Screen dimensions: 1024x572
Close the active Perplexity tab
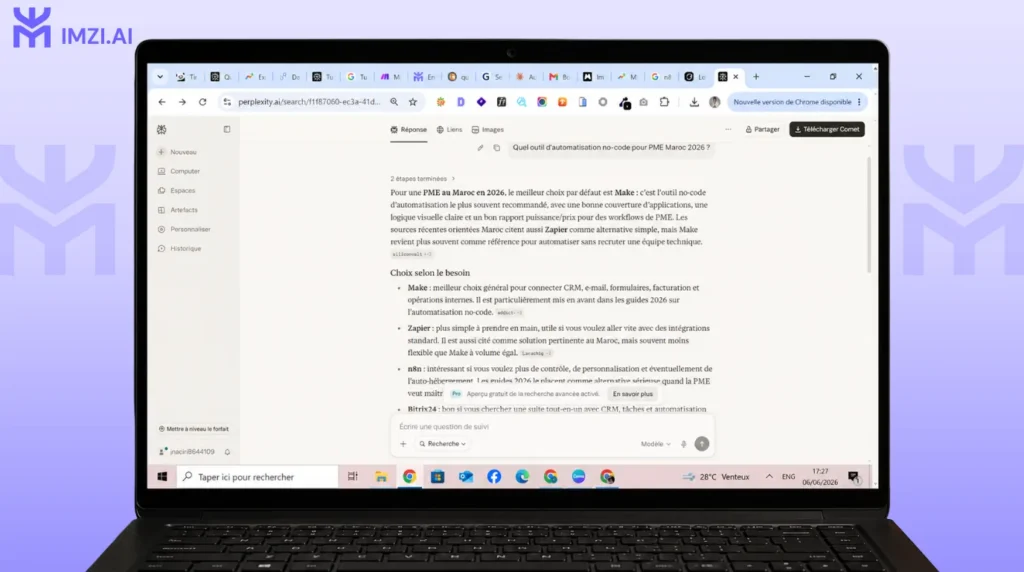point(736,77)
